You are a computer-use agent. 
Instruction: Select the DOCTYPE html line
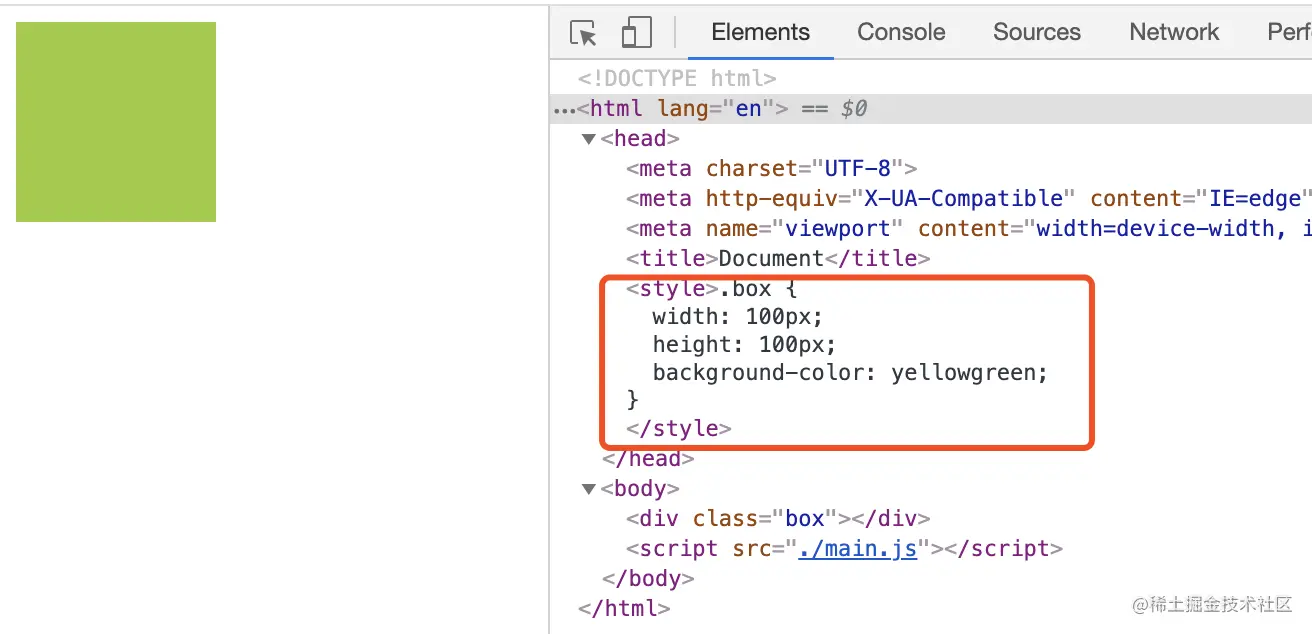coord(677,79)
